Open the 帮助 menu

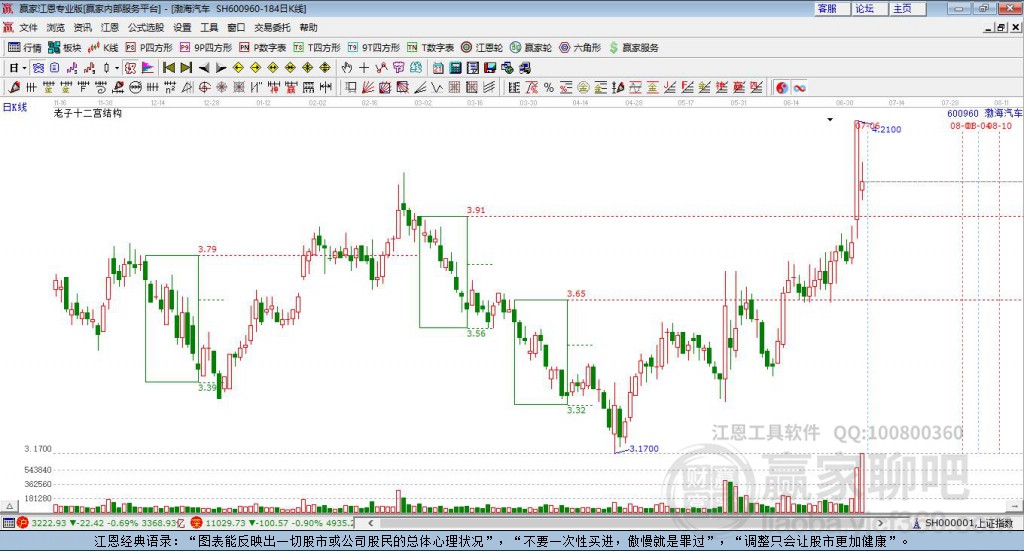[308, 27]
